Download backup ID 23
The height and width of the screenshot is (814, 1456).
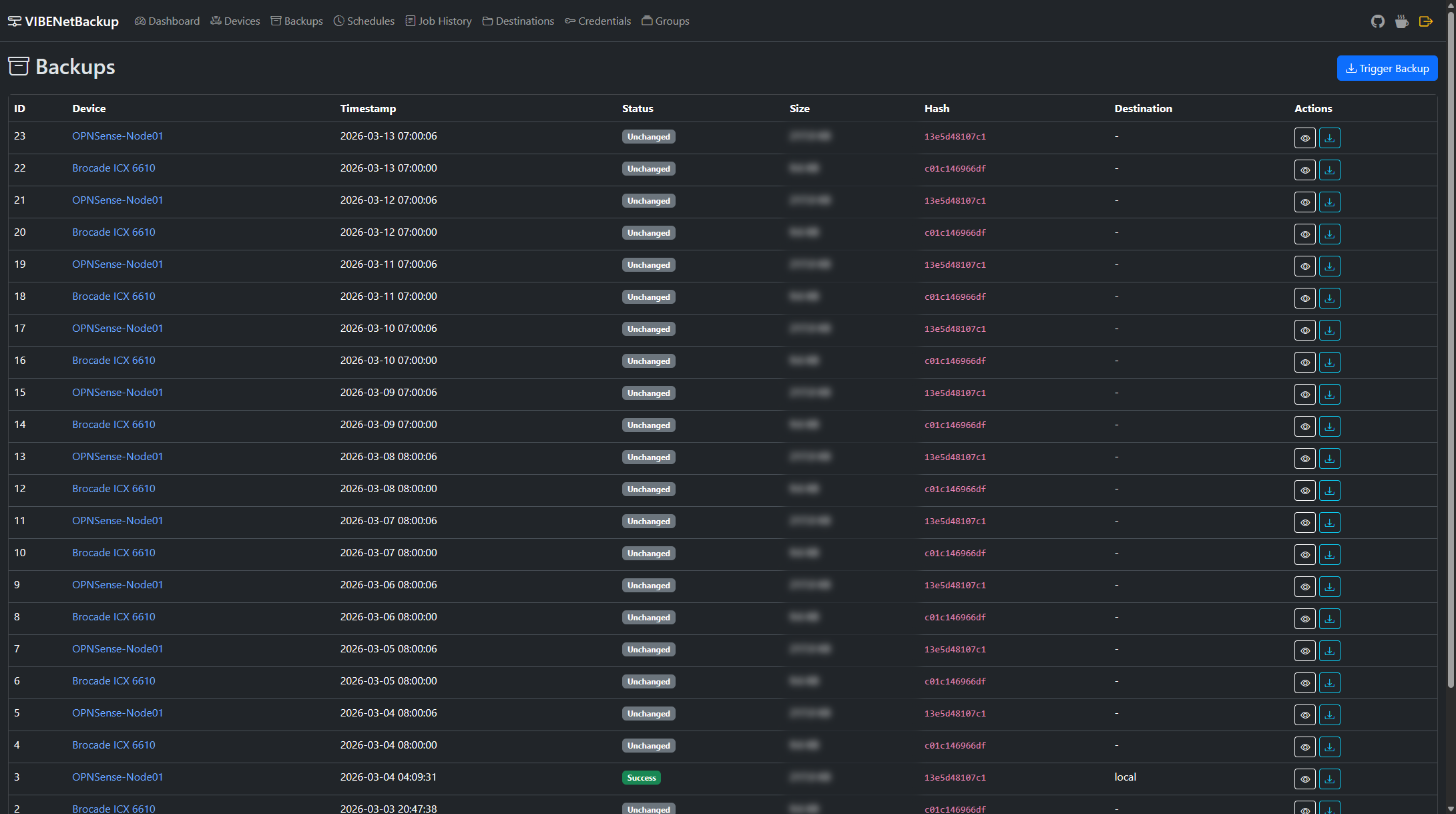coord(1330,138)
